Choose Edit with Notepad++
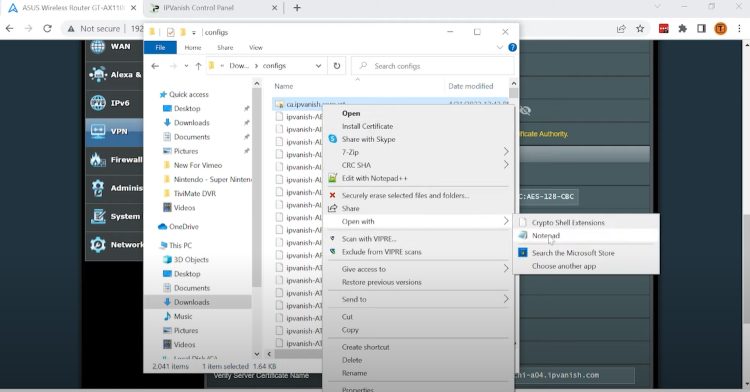750x392 pixels. point(375,178)
